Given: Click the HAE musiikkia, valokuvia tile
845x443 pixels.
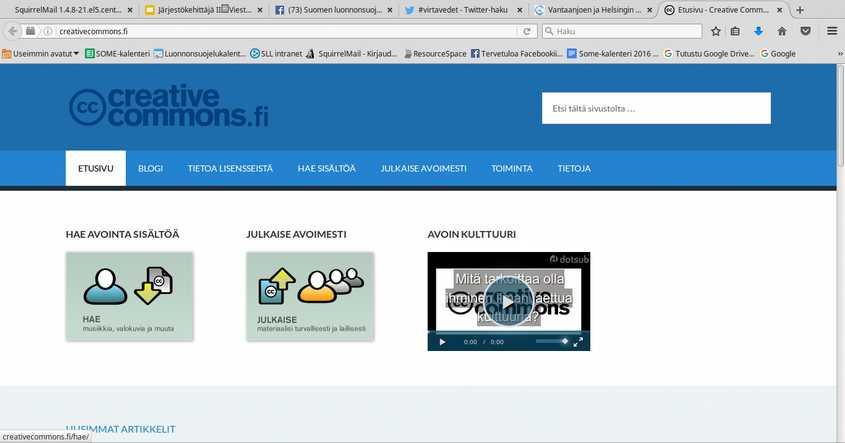Looking at the screenshot, I should [x=129, y=296].
